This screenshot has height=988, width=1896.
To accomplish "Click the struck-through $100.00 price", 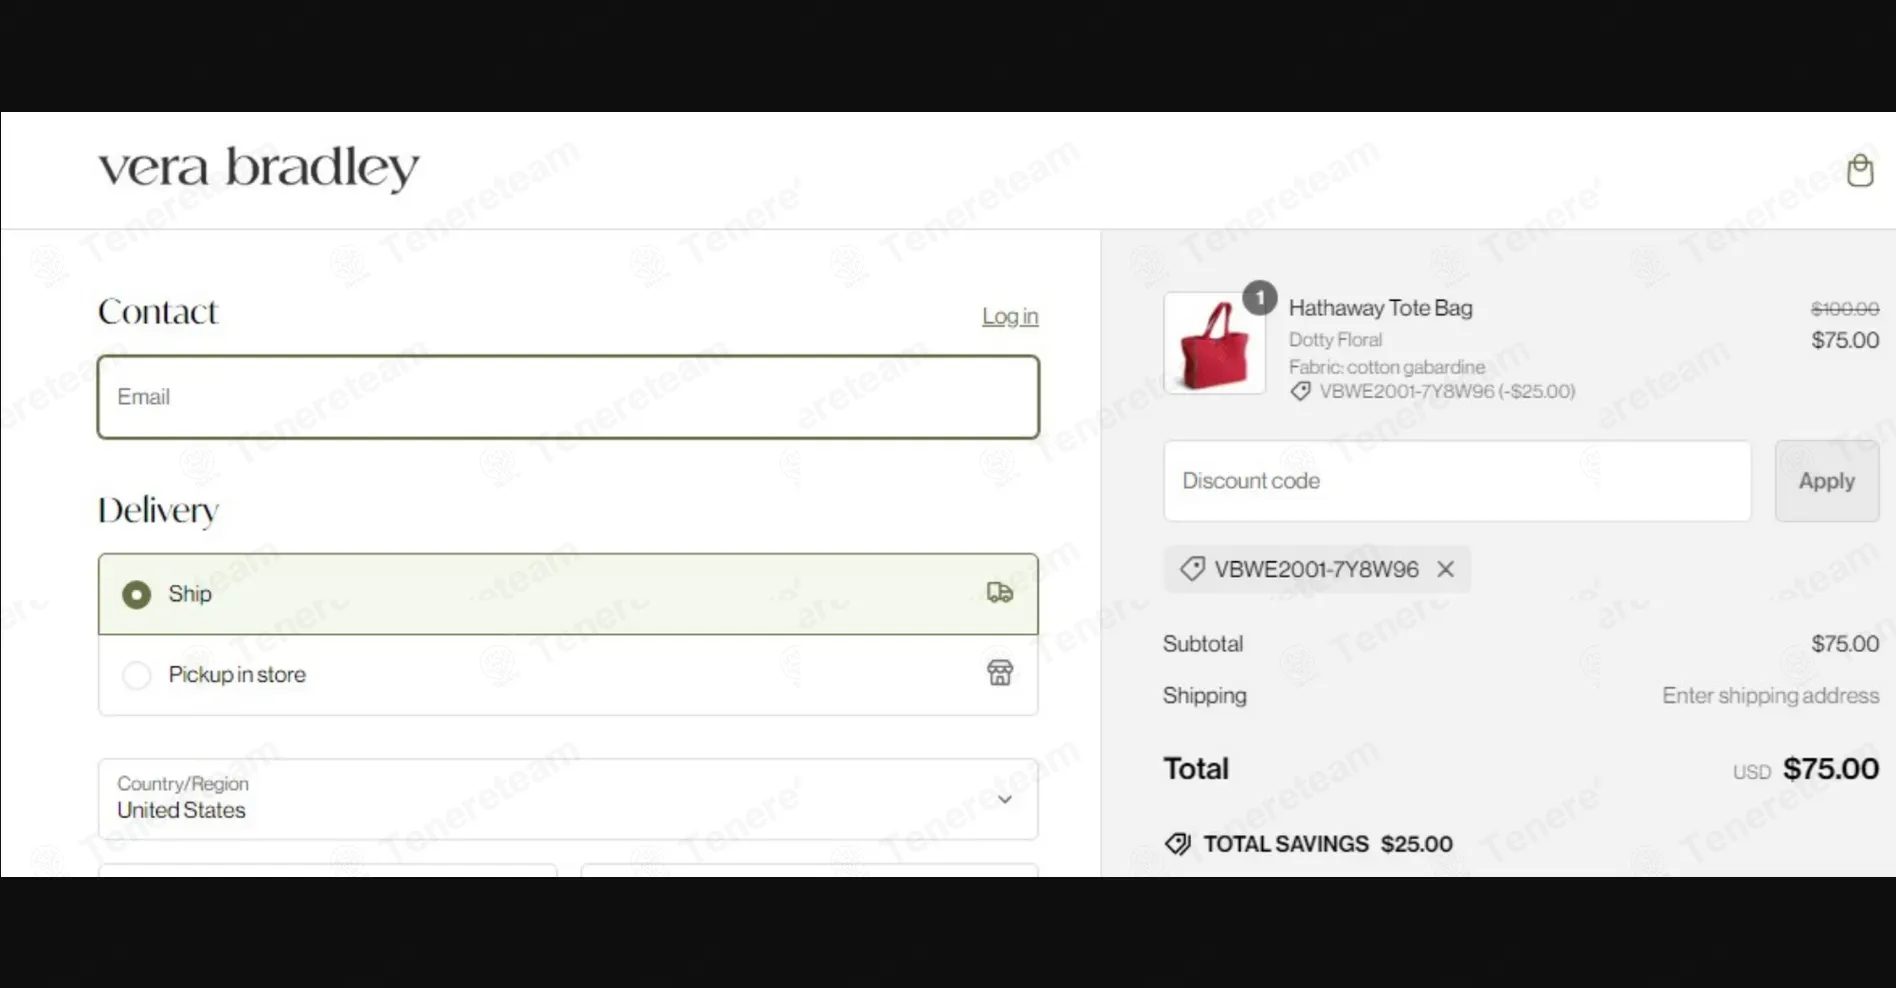I will tap(1845, 309).
